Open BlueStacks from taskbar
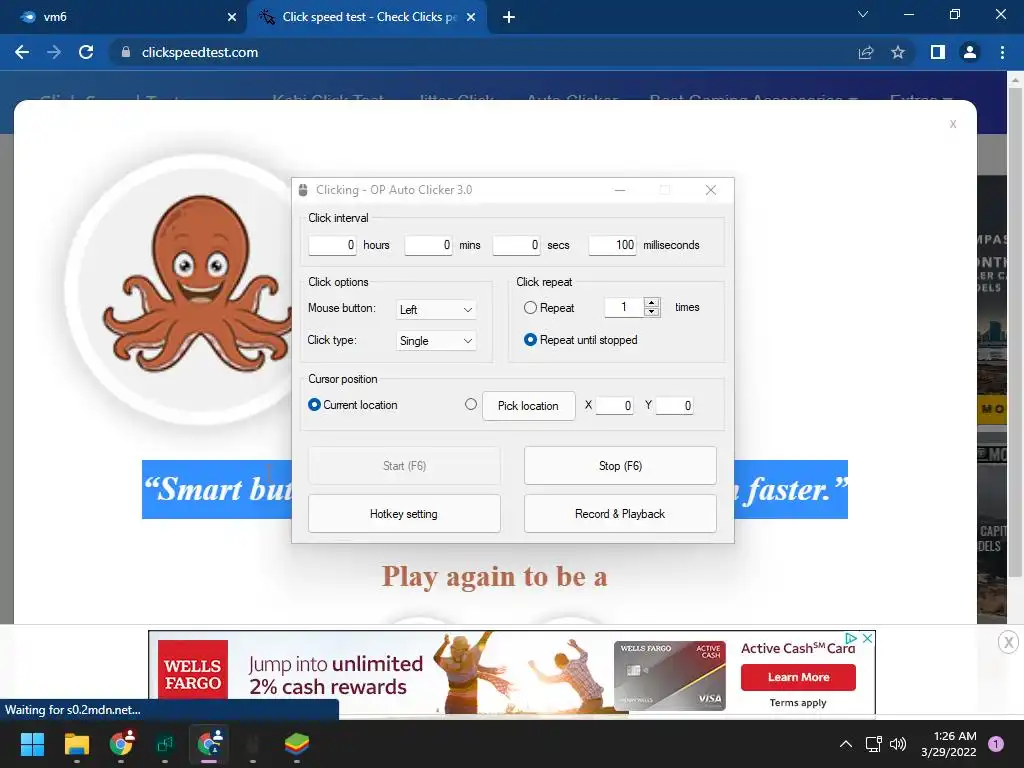1024x768 pixels. click(296, 744)
